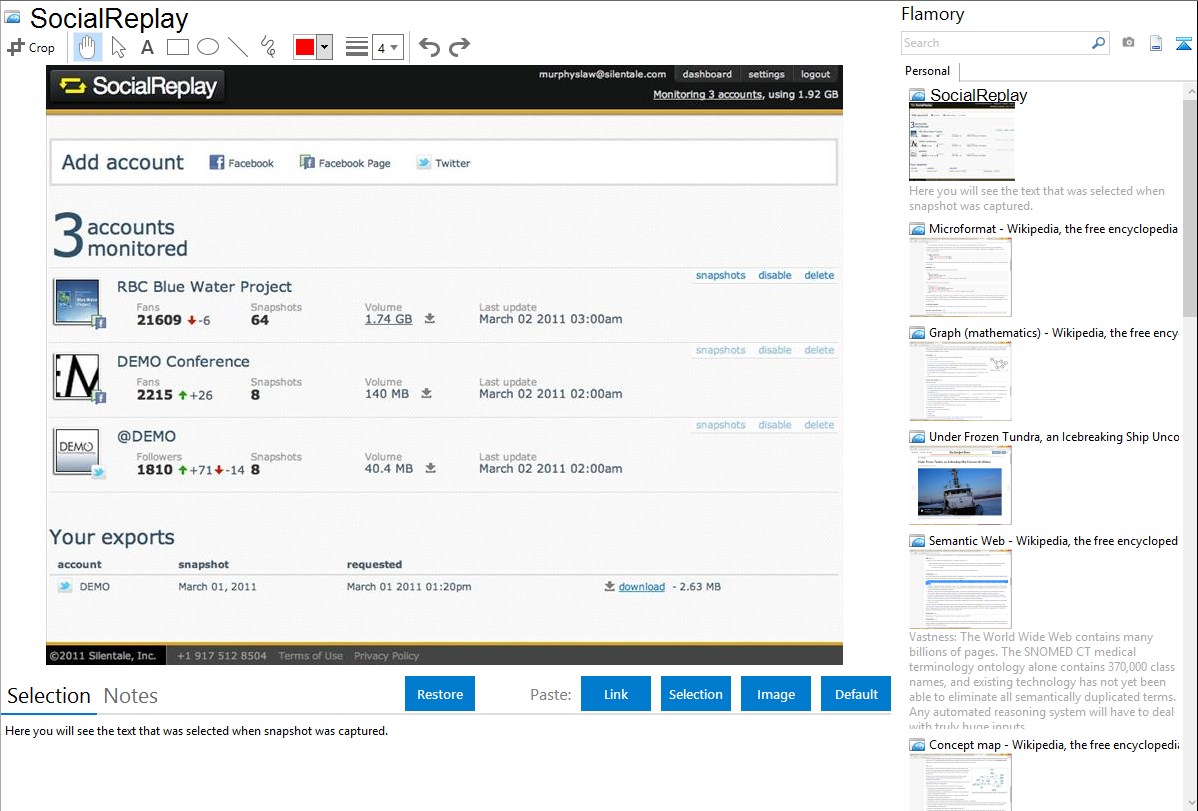Pick the text annotation tool
This screenshot has height=811, width=1198.
tap(147, 47)
